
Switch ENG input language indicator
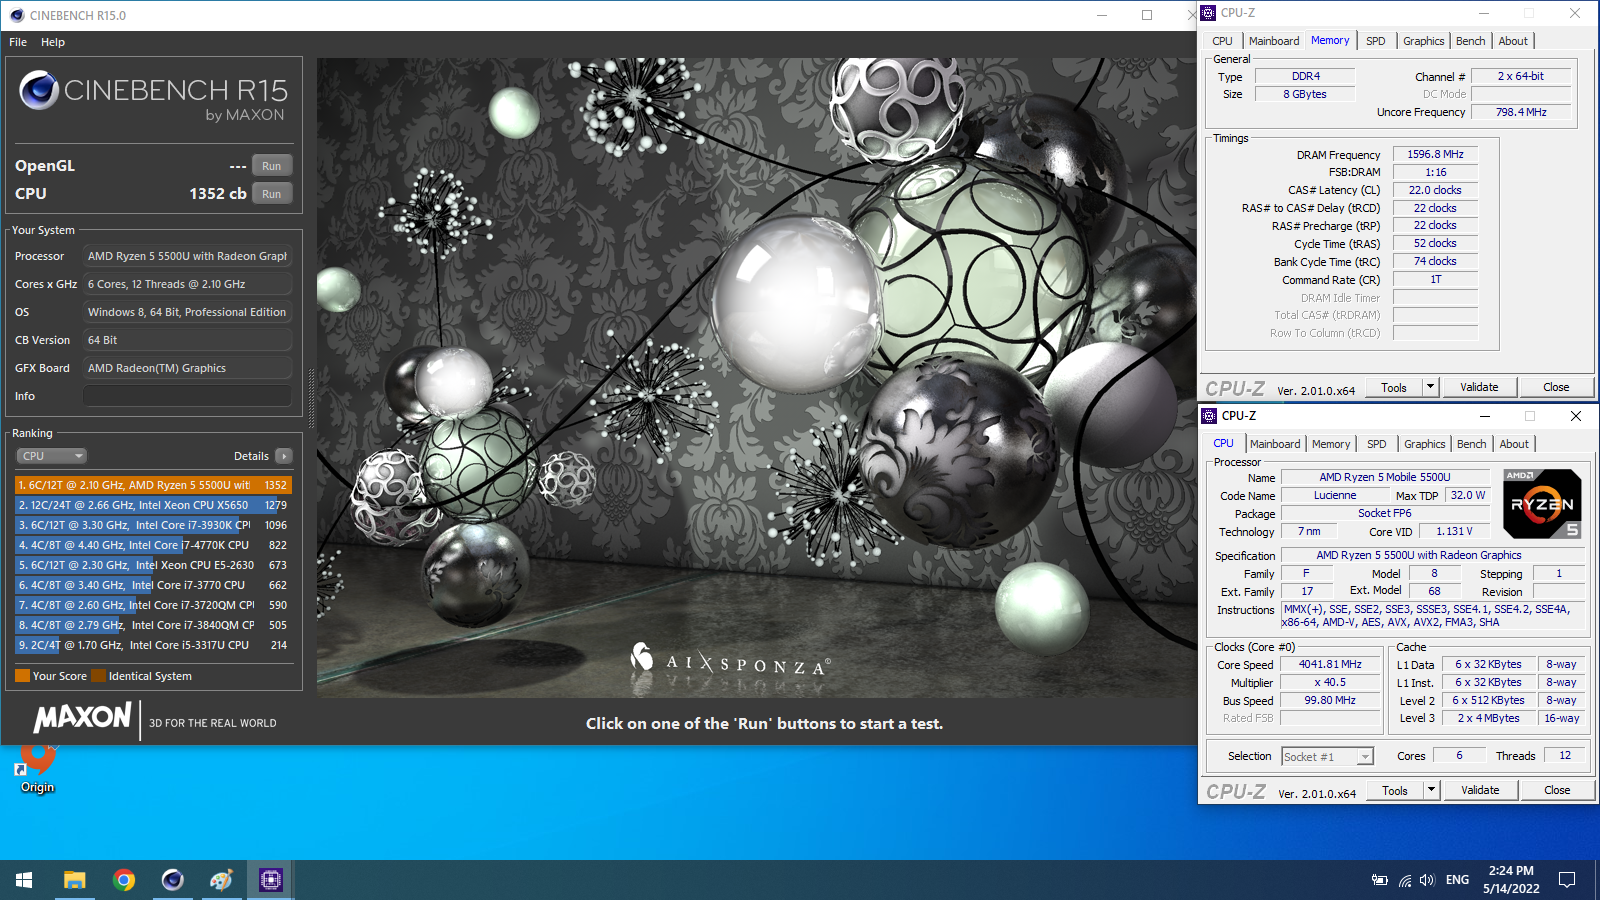[1458, 880]
